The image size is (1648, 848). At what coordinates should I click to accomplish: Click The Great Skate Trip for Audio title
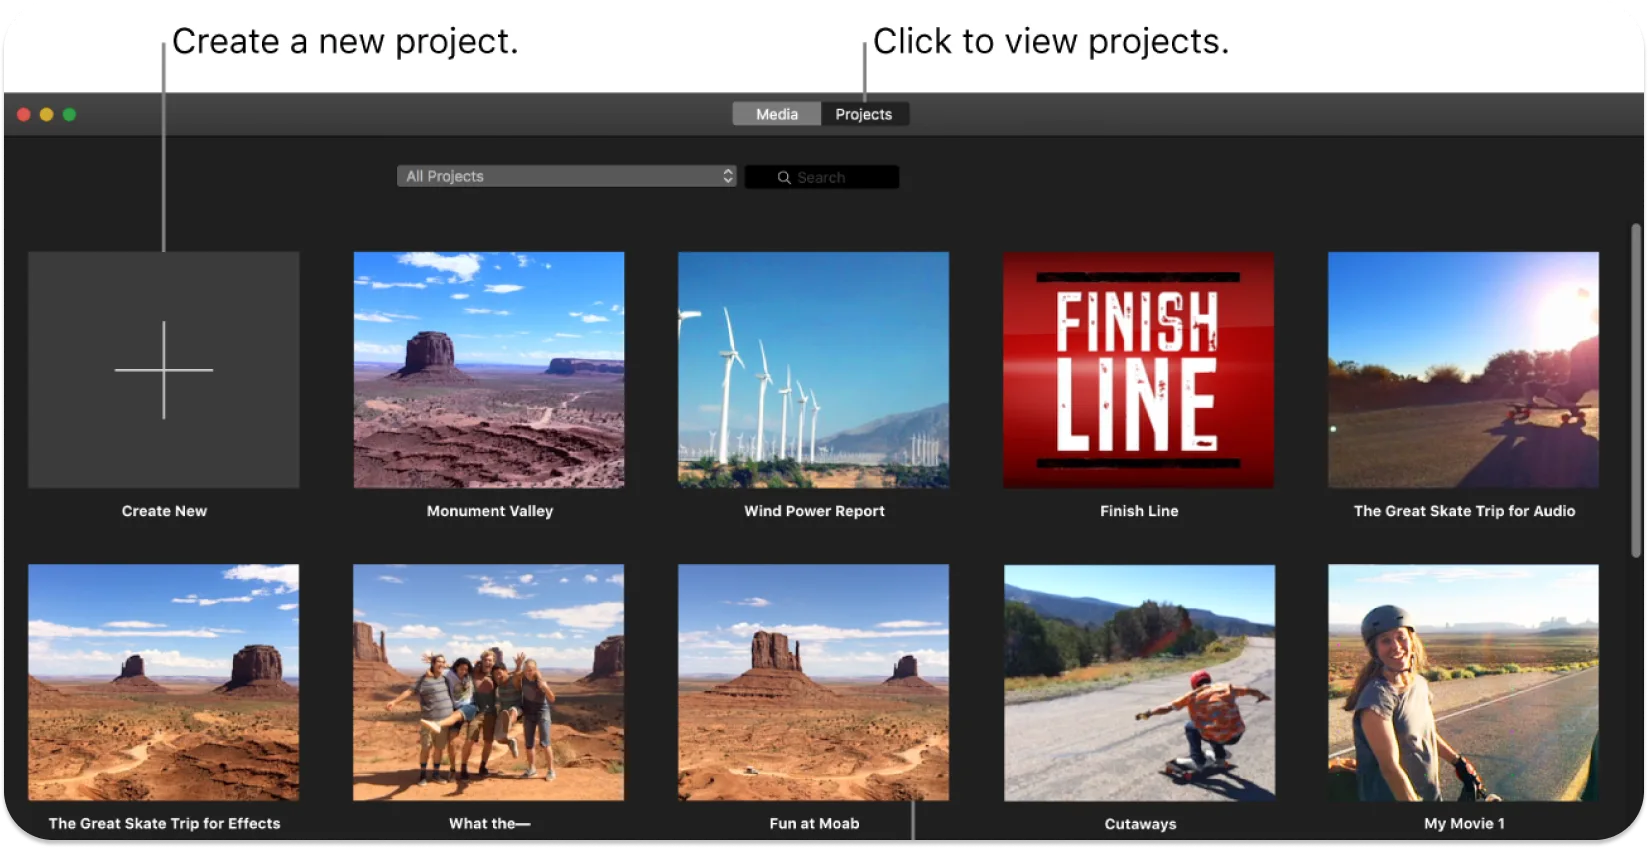coord(1464,511)
